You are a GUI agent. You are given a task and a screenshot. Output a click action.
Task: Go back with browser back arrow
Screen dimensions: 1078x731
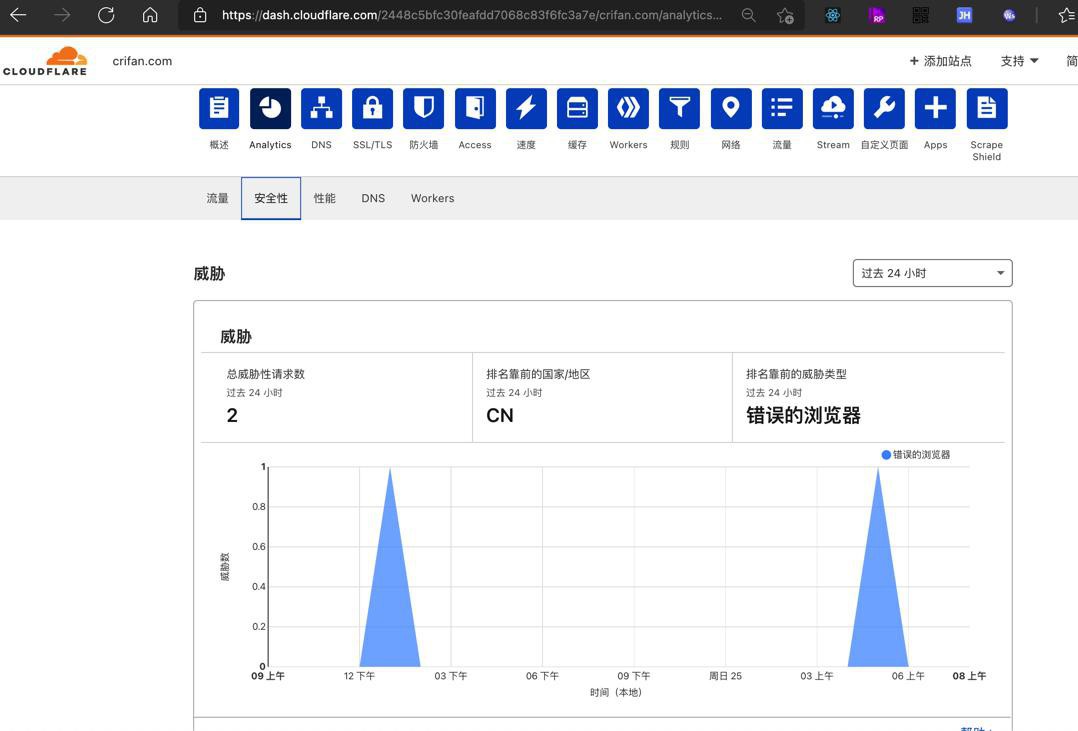19,14
